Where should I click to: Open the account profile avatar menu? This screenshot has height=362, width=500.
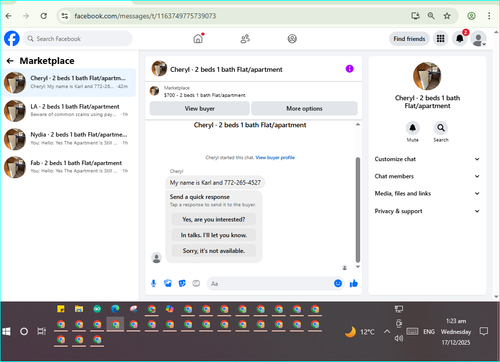point(479,39)
